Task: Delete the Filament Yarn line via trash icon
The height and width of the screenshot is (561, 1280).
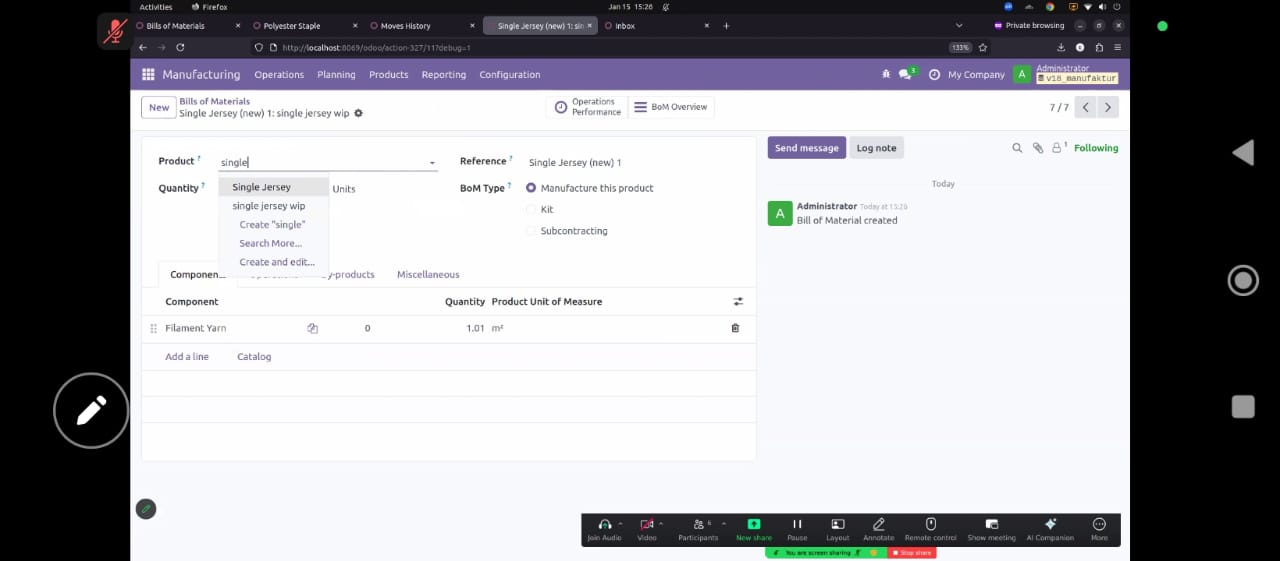Action: tap(735, 328)
